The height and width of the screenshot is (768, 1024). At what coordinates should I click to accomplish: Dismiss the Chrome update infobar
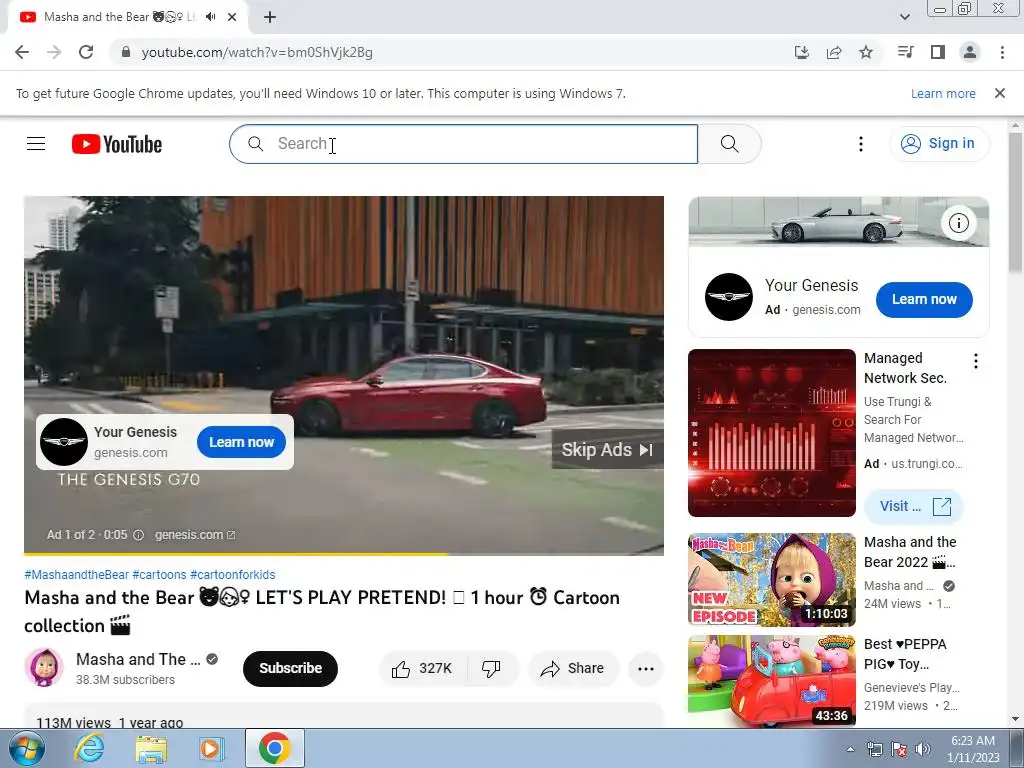[x=1000, y=93]
